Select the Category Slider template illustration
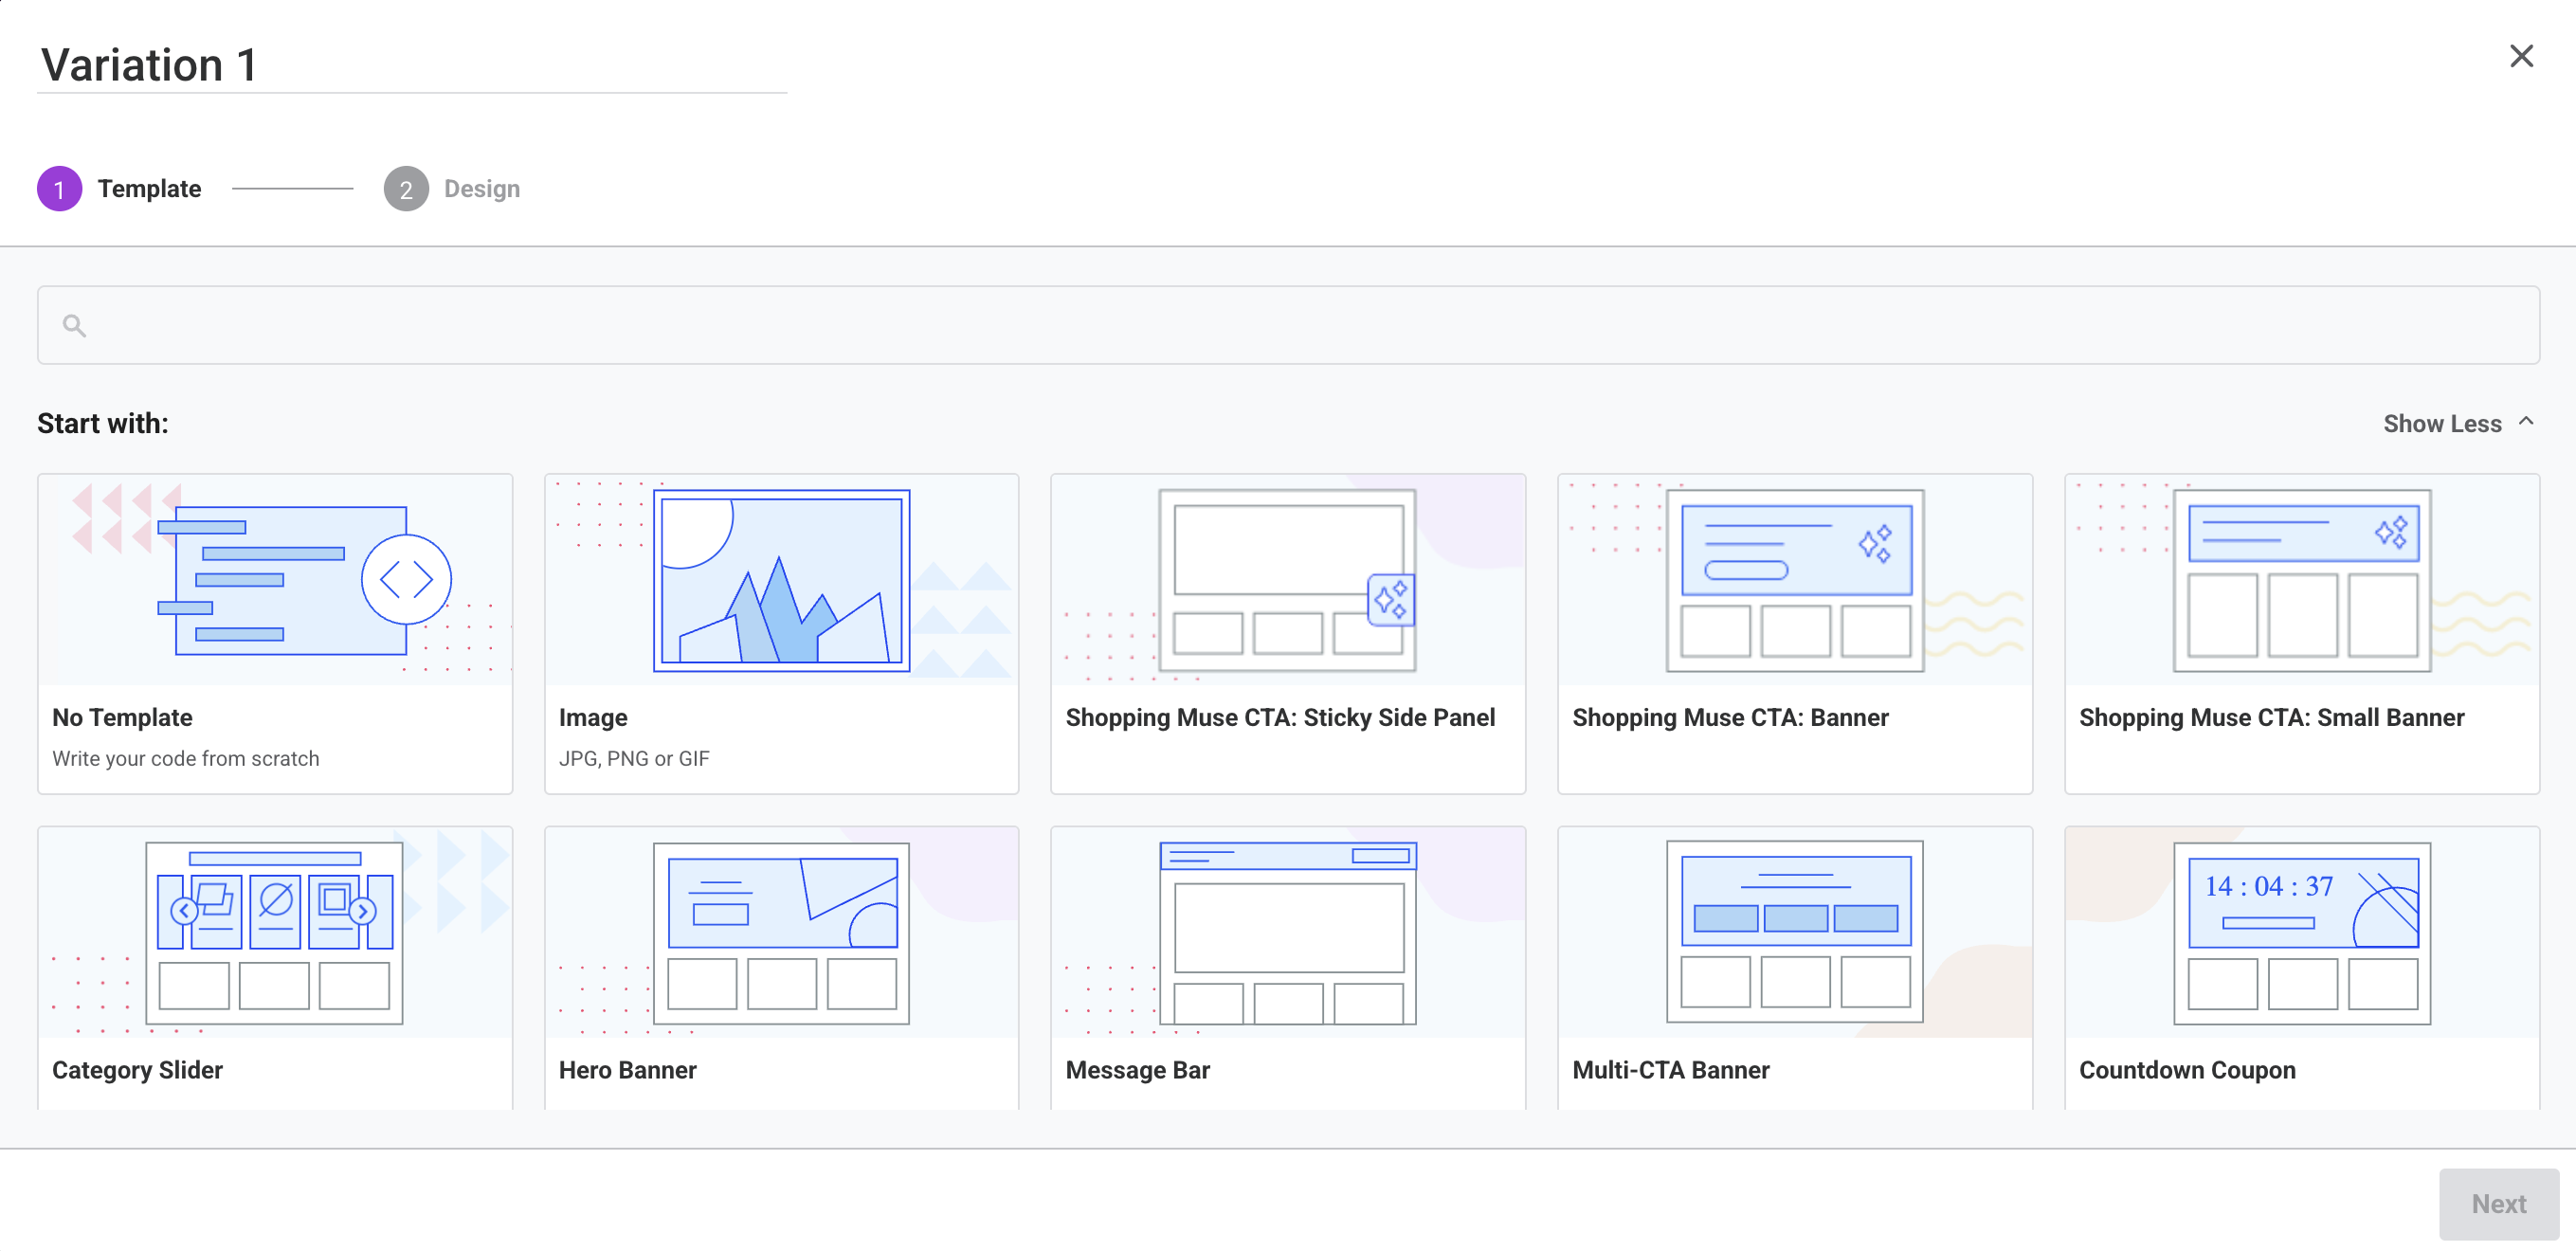The image size is (2576, 1251). [275, 932]
